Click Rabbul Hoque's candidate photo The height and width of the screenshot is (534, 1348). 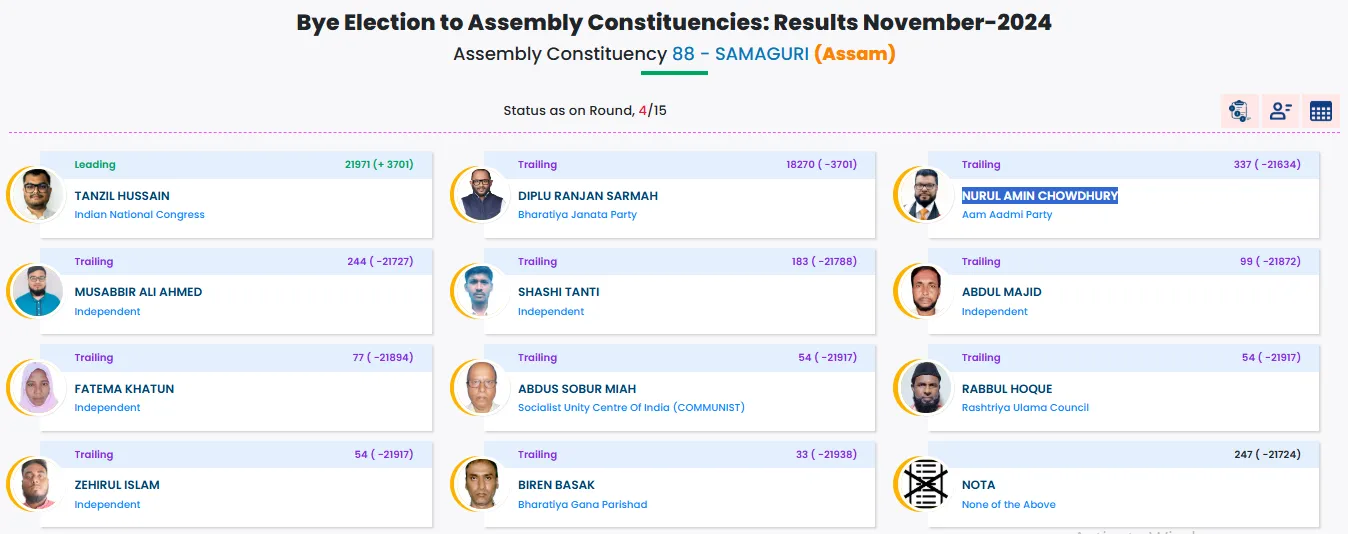[x=926, y=388]
